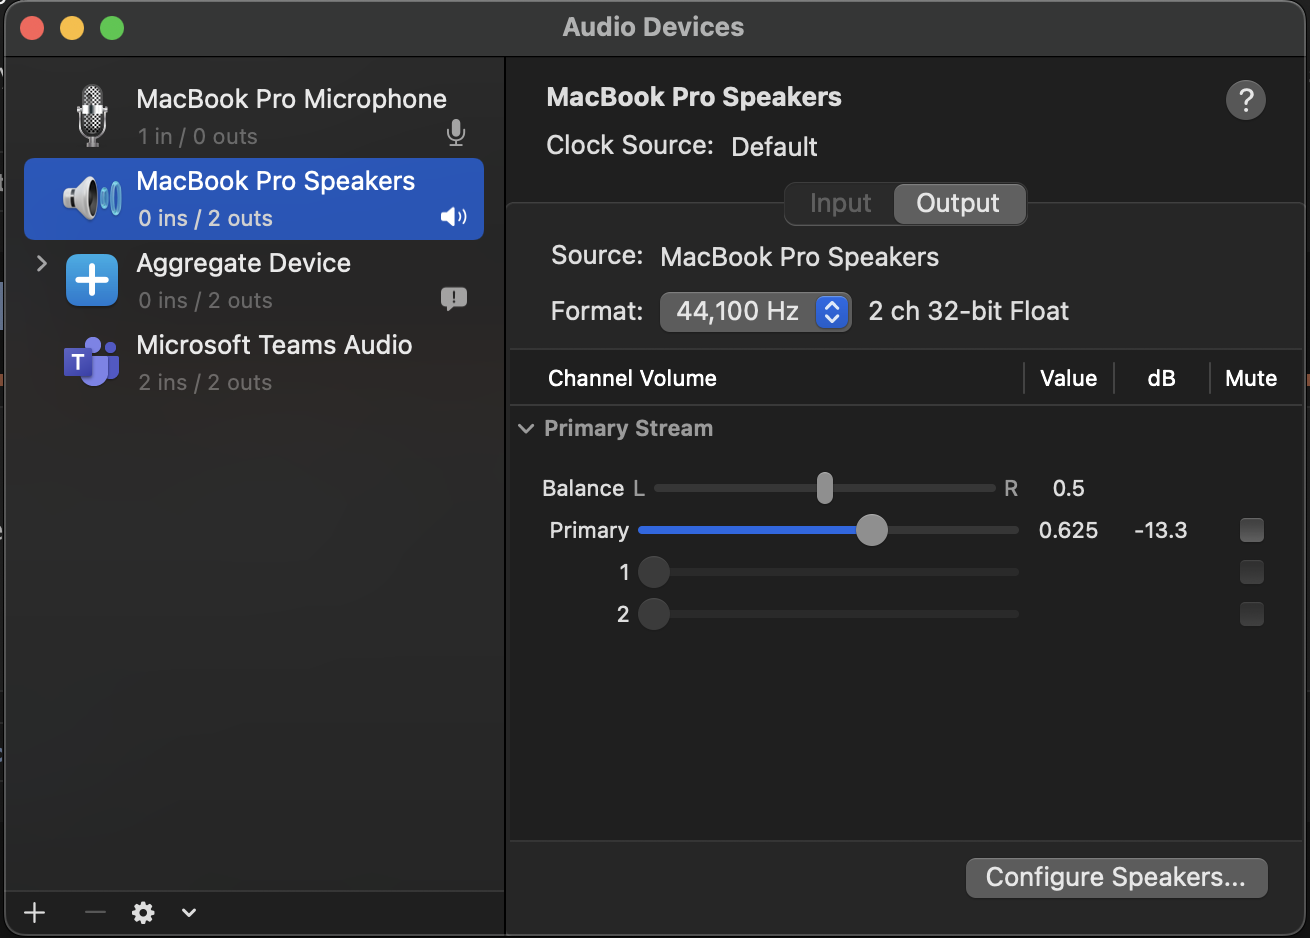Click the dB column header
The height and width of the screenshot is (938, 1310).
coord(1161,378)
